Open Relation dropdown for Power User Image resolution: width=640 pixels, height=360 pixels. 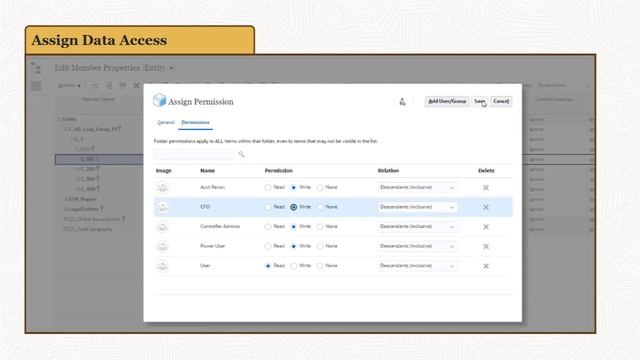click(417, 246)
